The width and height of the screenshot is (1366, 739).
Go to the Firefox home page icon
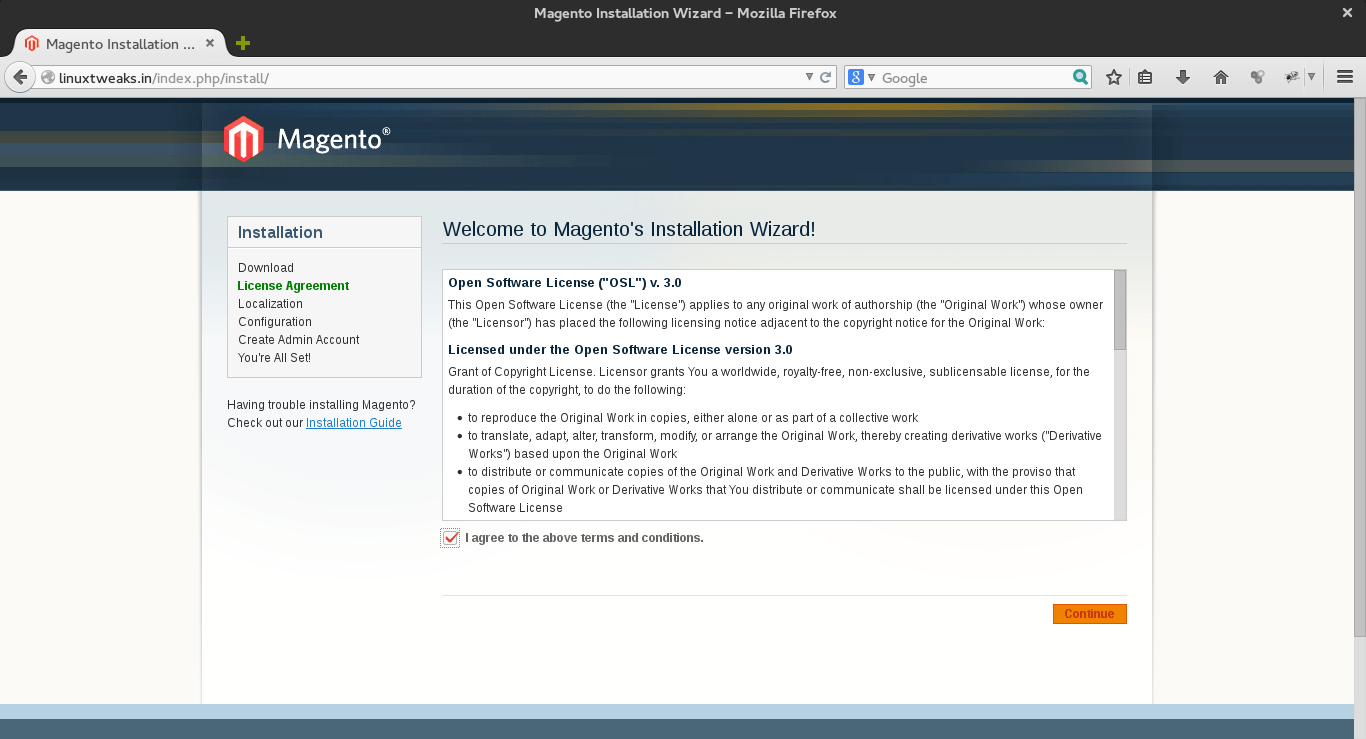(x=1220, y=77)
